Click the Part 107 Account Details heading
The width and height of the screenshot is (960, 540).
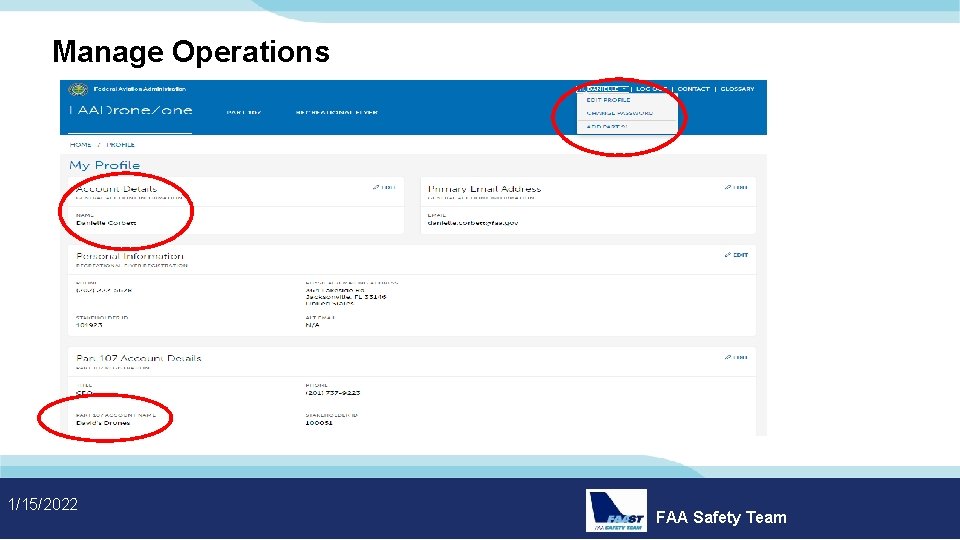pyautogui.click(x=138, y=358)
